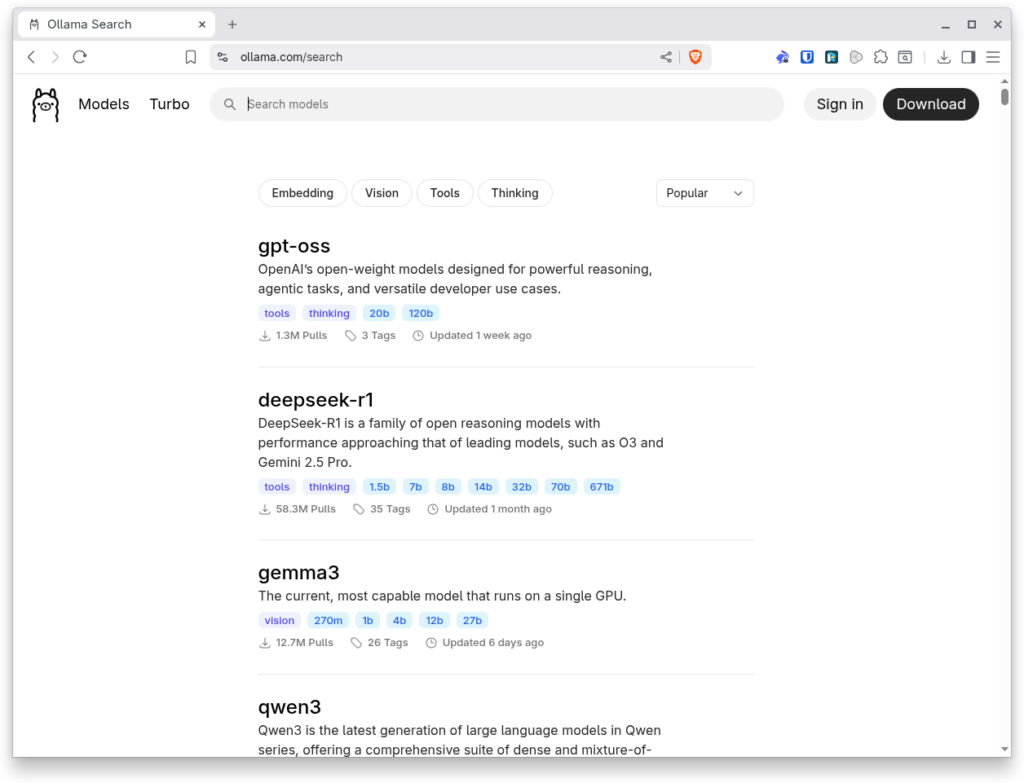Image resolution: width=1024 pixels, height=783 pixels.
Task: Click '35 Tags' under deepseek-r1
Action: pos(390,509)
